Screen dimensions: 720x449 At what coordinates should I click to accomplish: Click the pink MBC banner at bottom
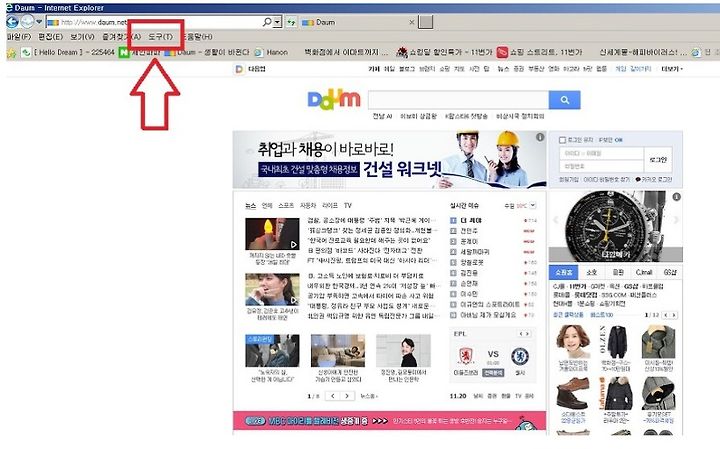click(x=389, y=421)
